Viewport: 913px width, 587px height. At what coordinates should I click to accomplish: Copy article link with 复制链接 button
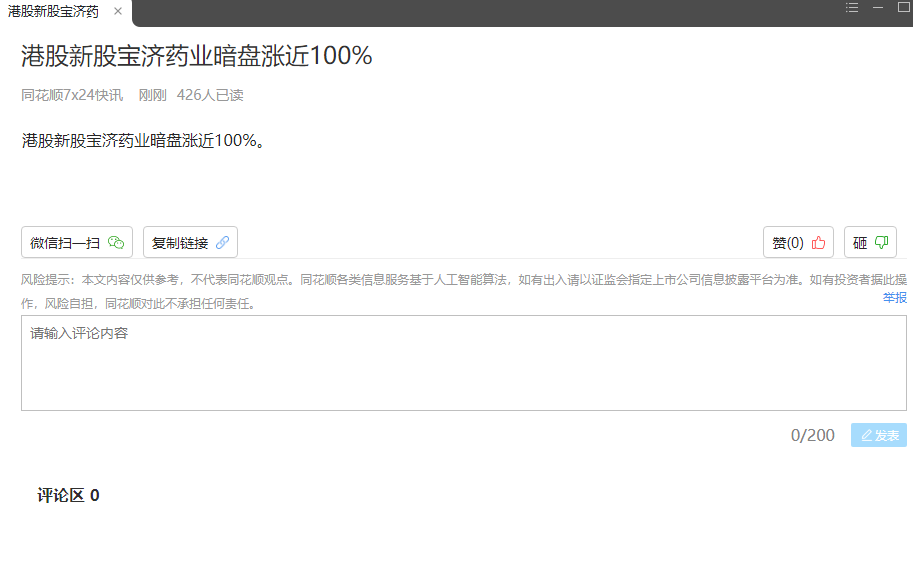(x=190, y=242)
